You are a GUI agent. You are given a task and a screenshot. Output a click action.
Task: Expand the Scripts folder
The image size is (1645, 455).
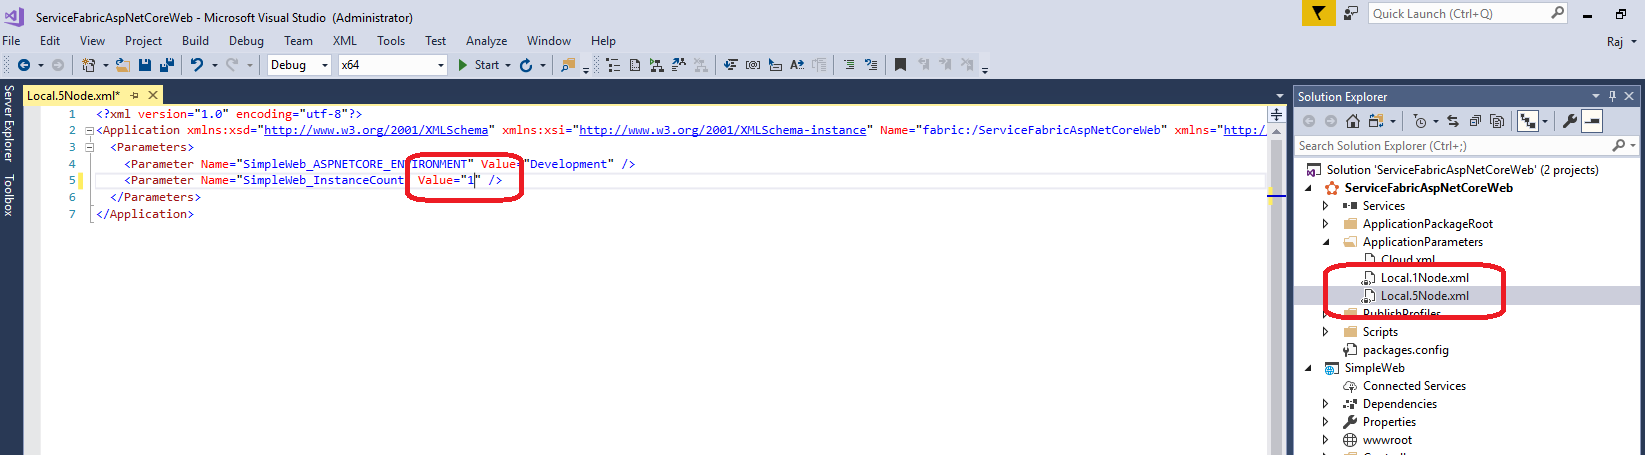(x=1326, y=332)
